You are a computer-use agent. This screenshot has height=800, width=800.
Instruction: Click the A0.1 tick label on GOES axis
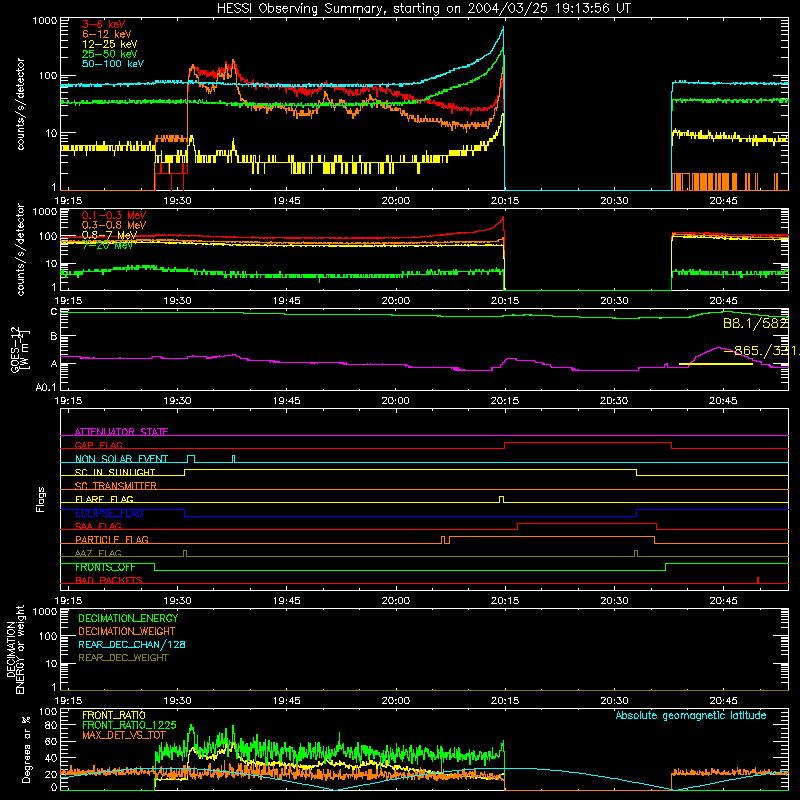[x=46, y=387]
